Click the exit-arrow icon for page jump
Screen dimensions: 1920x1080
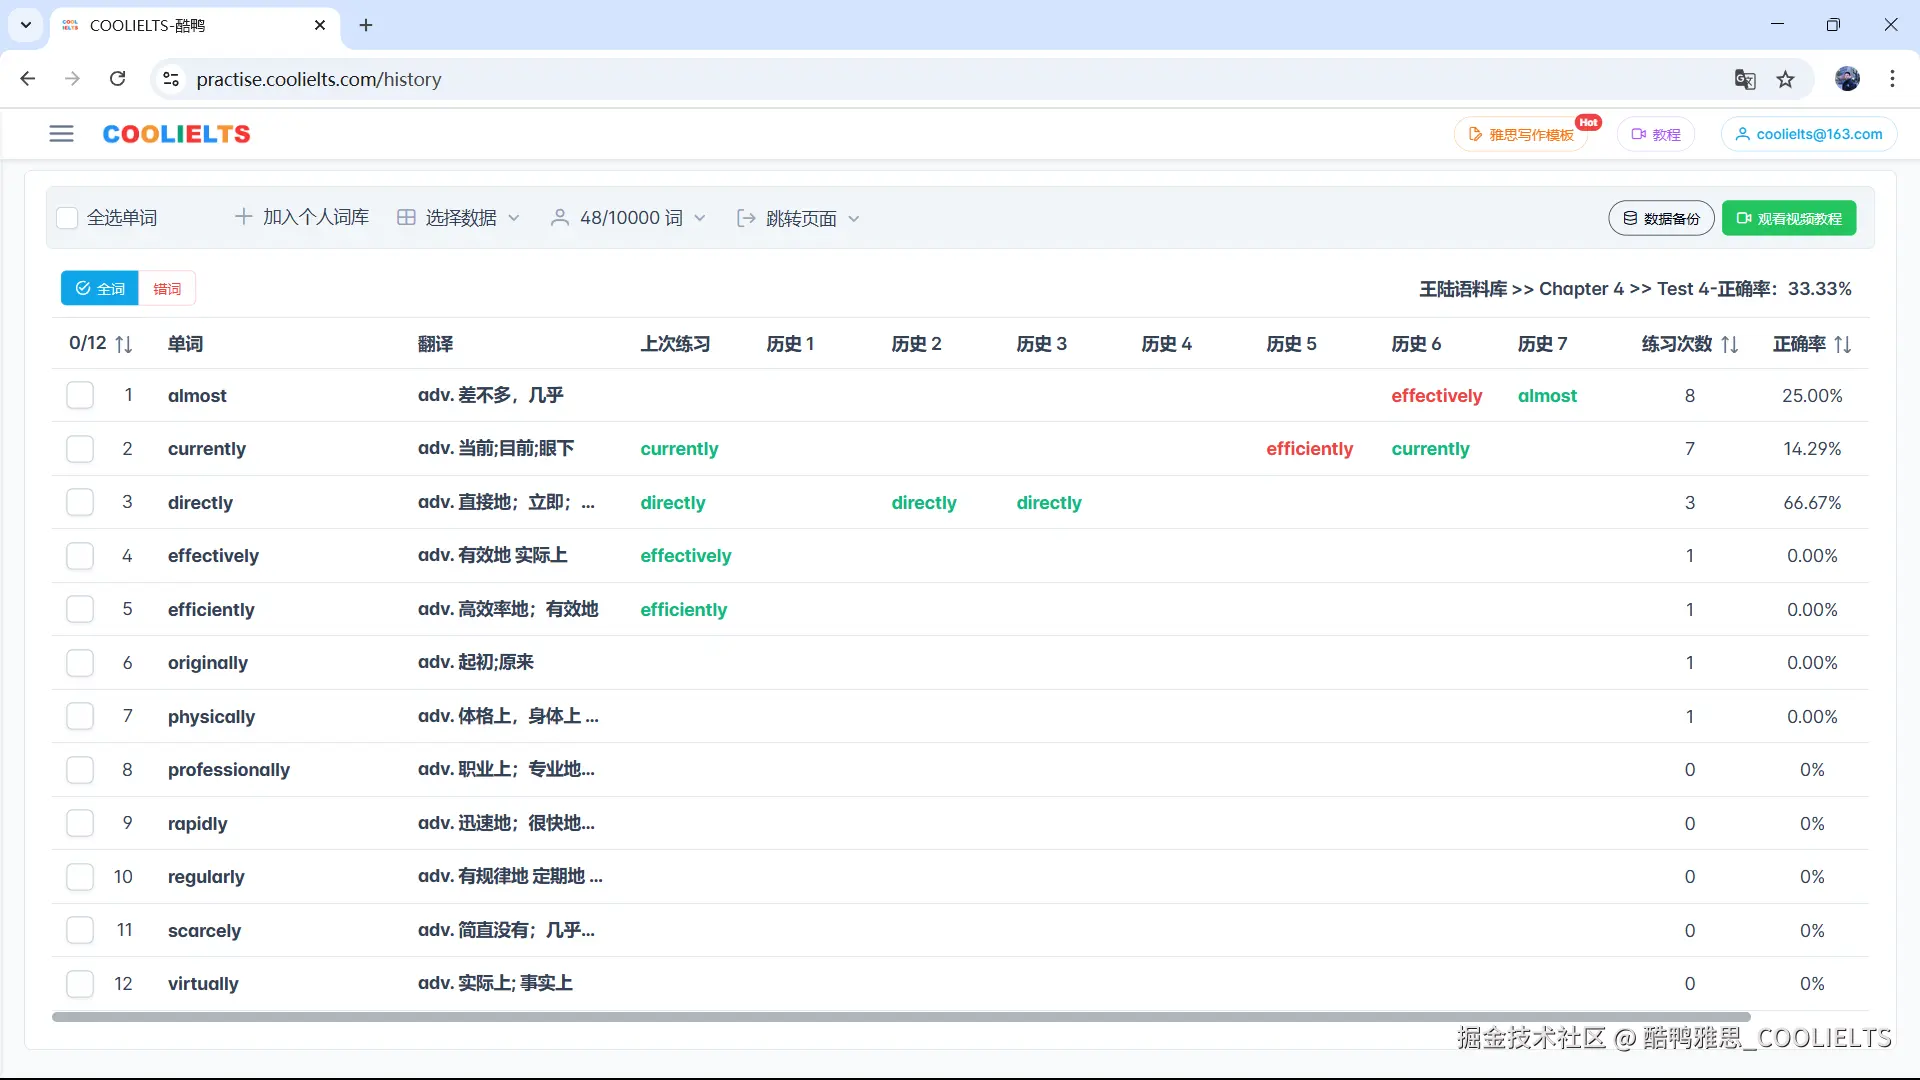(x=746, y=218)
